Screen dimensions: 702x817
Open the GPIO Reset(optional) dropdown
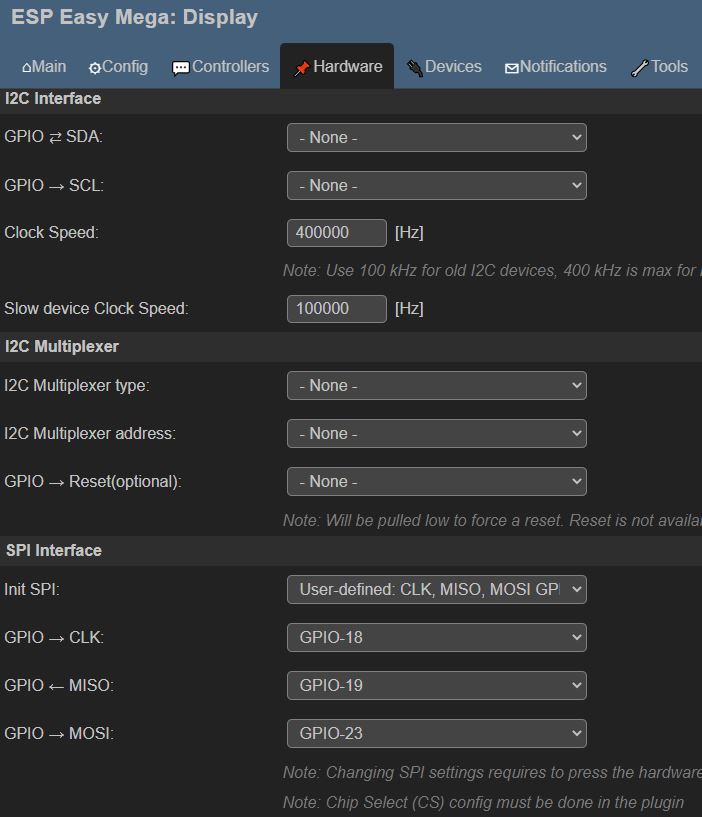click(437, 481)
